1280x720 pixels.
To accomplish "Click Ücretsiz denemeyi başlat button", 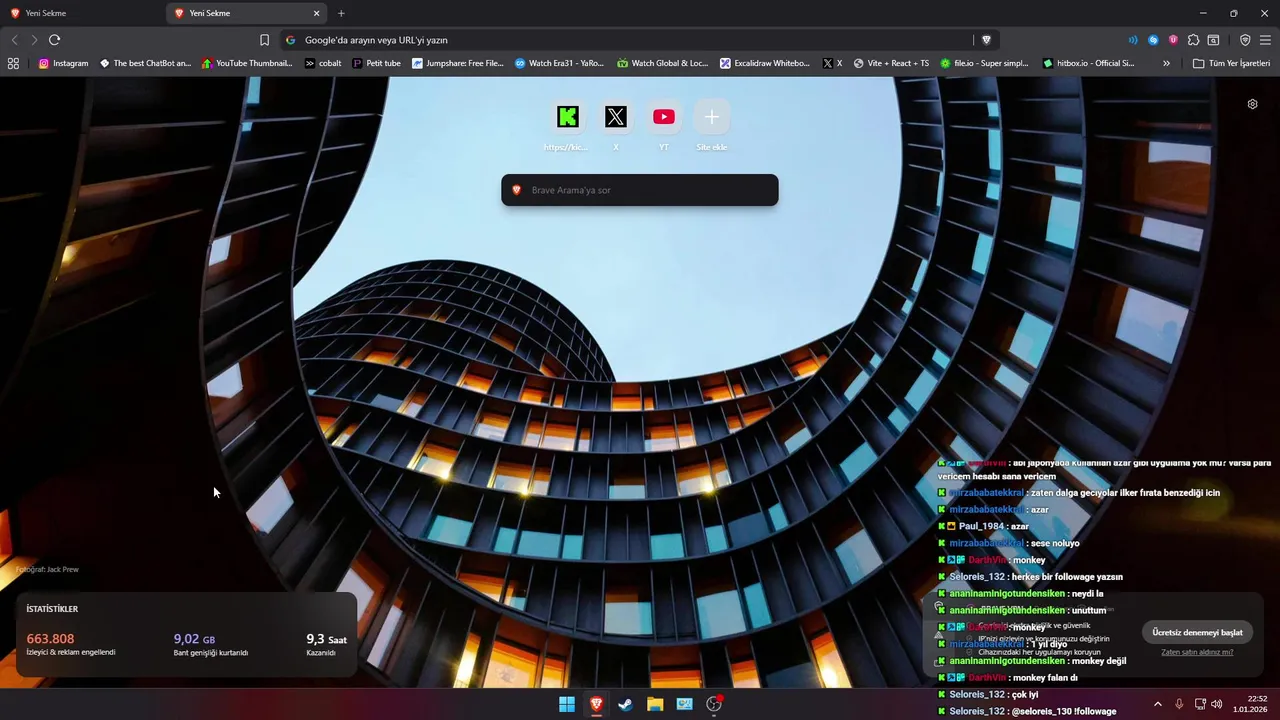I will [1197, 633].
